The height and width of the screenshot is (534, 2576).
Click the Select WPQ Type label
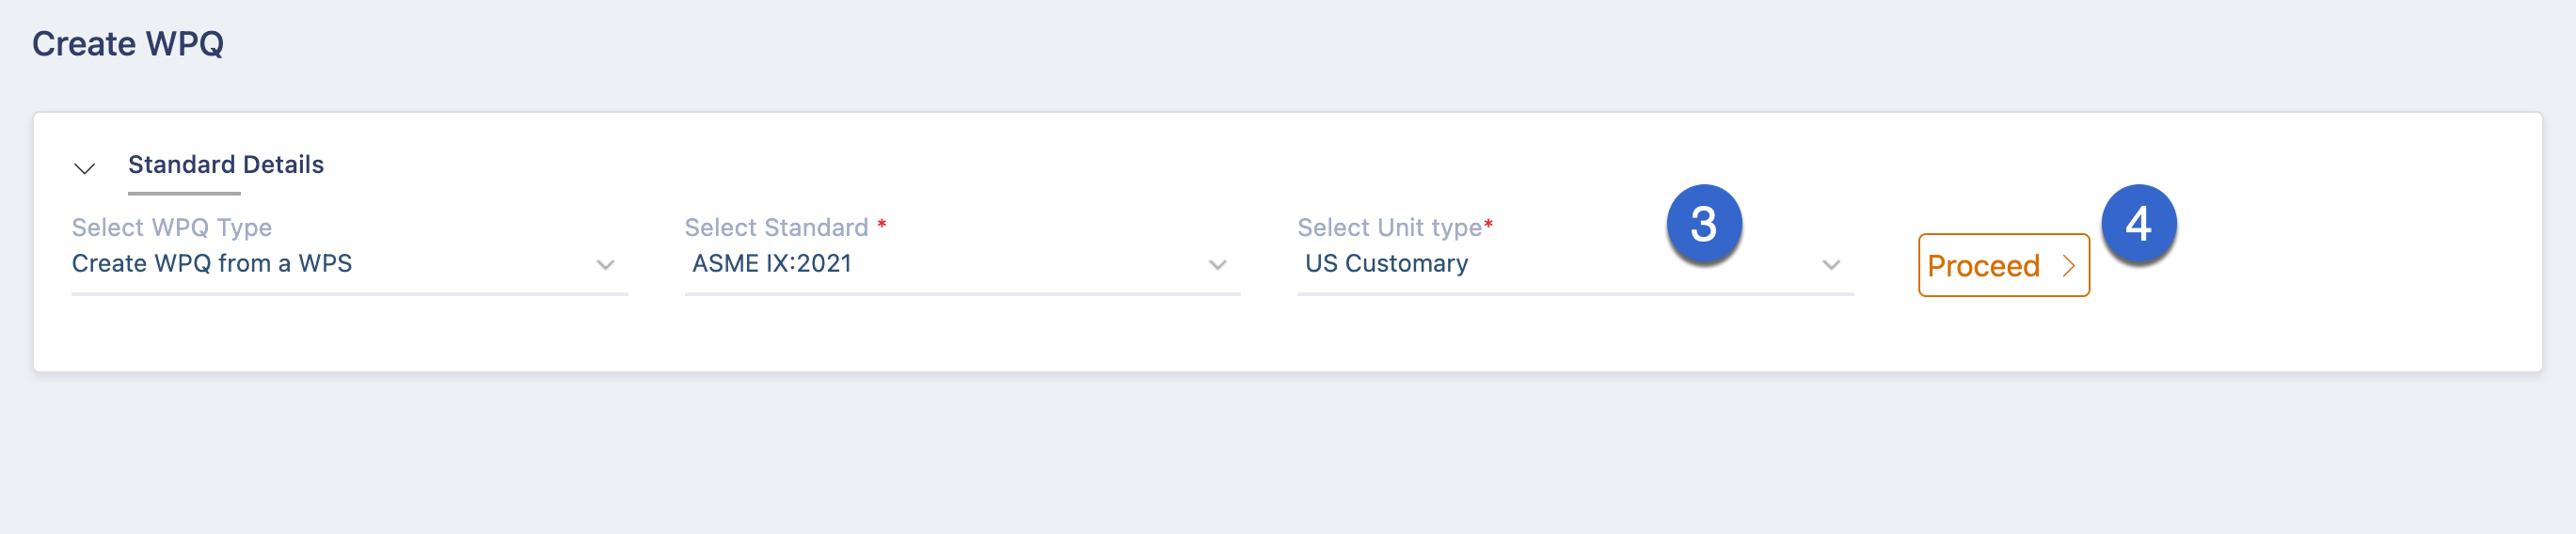click(172, 228)
